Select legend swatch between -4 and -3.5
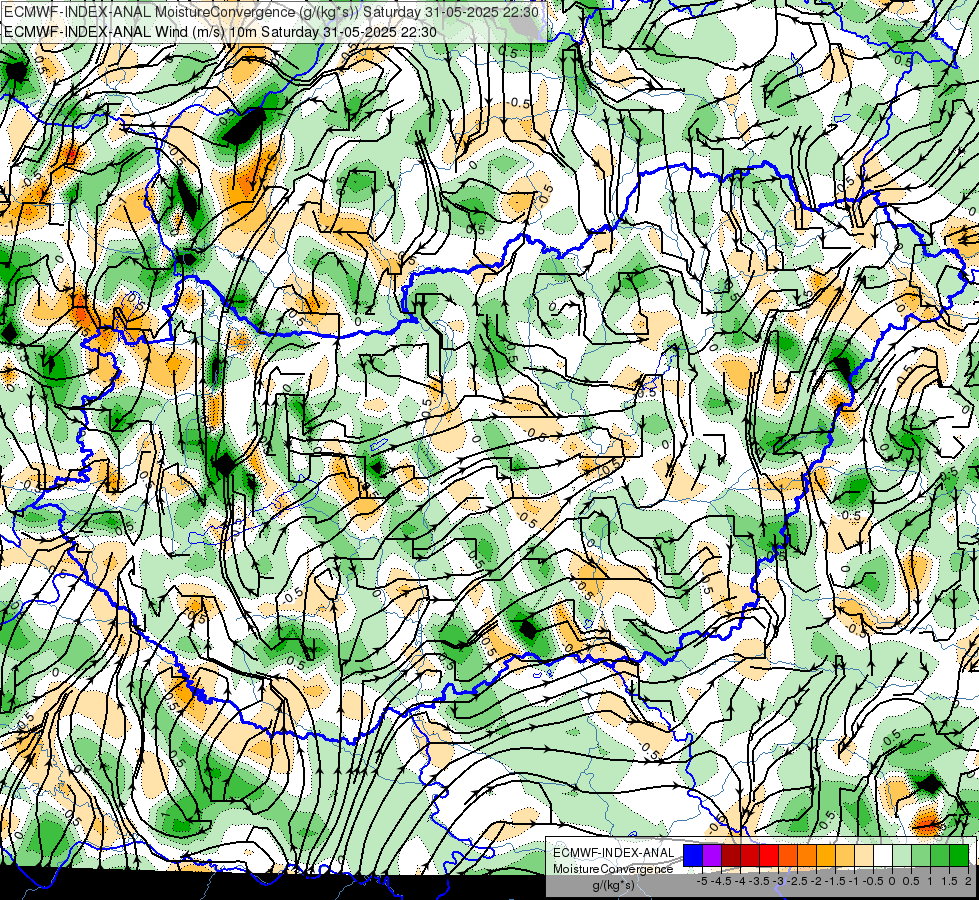This screenshot has height=900, width=979. click(x=750, y=855)
